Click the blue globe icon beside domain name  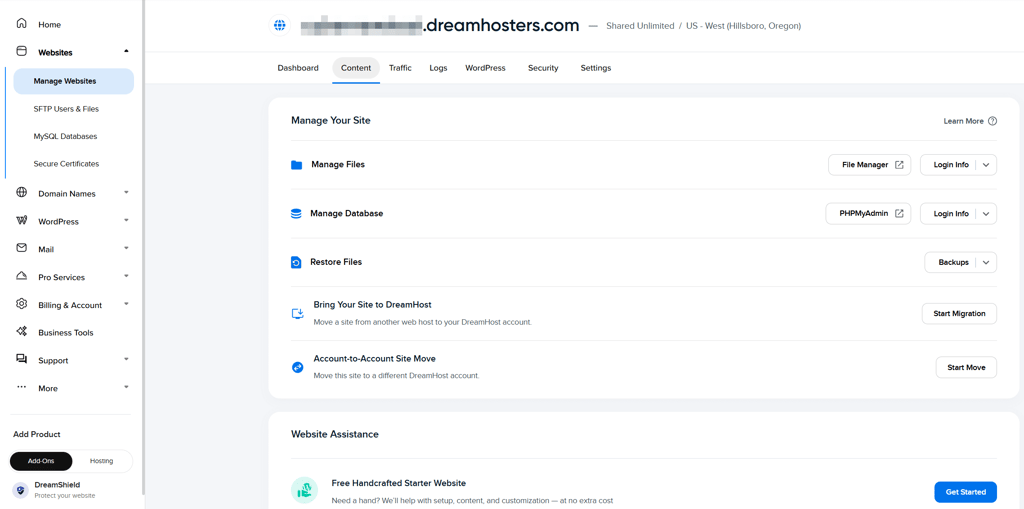pyautogui.click(x=280, y=25)
